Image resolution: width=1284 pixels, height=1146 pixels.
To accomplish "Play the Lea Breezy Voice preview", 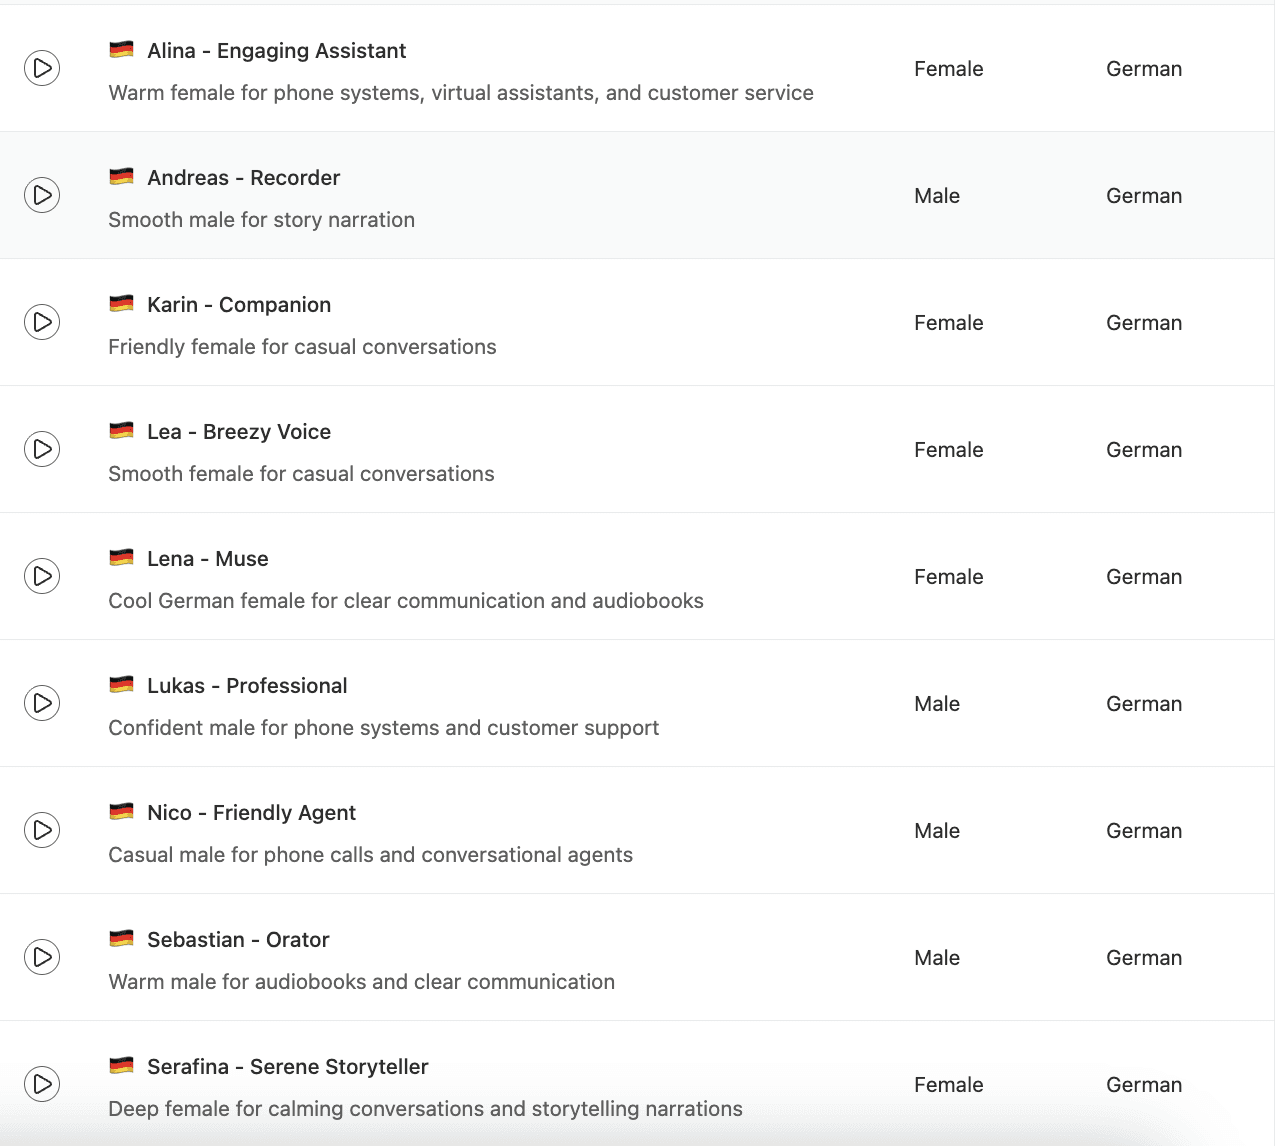I will 42,449.
